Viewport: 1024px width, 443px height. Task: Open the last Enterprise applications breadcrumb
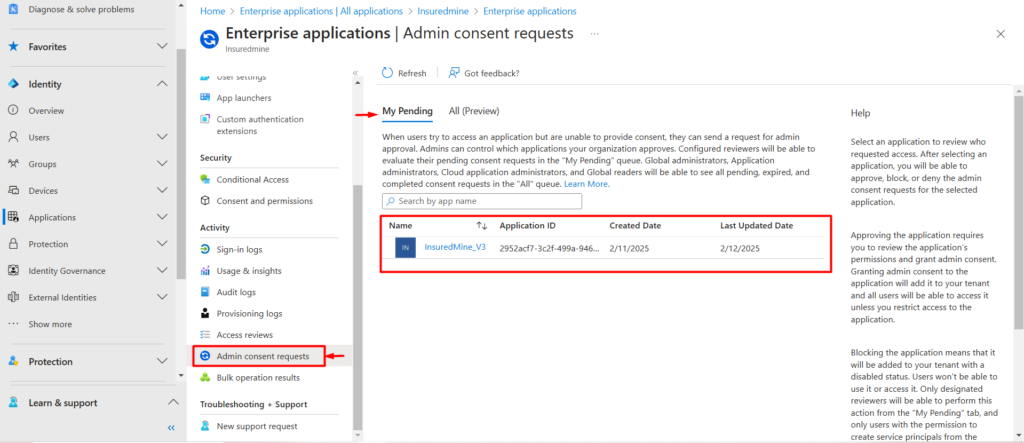pyautogui.click(x=530, y=11)
